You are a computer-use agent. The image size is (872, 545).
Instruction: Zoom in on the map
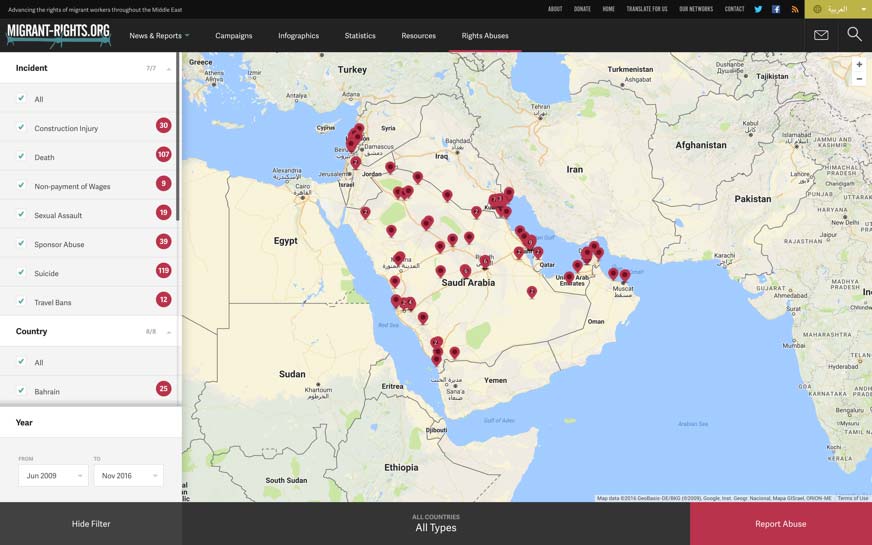click(859, 64)
